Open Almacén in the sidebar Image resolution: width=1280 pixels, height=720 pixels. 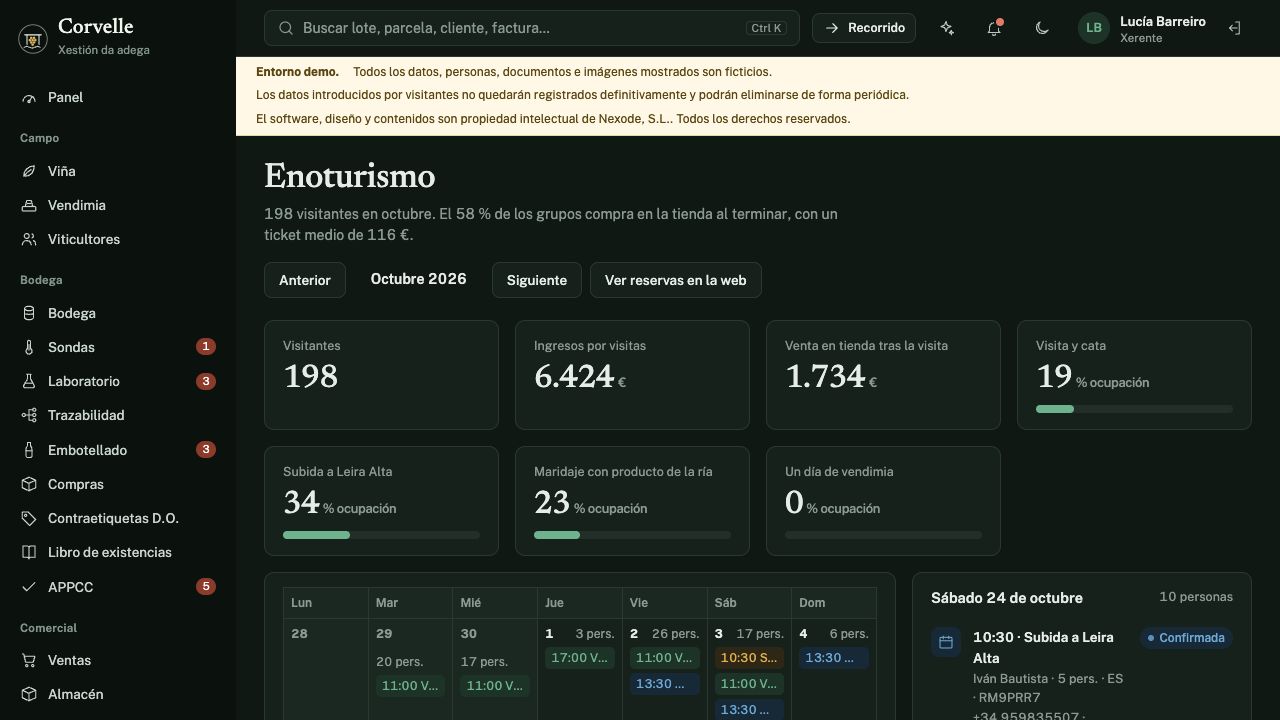(118, 695)
